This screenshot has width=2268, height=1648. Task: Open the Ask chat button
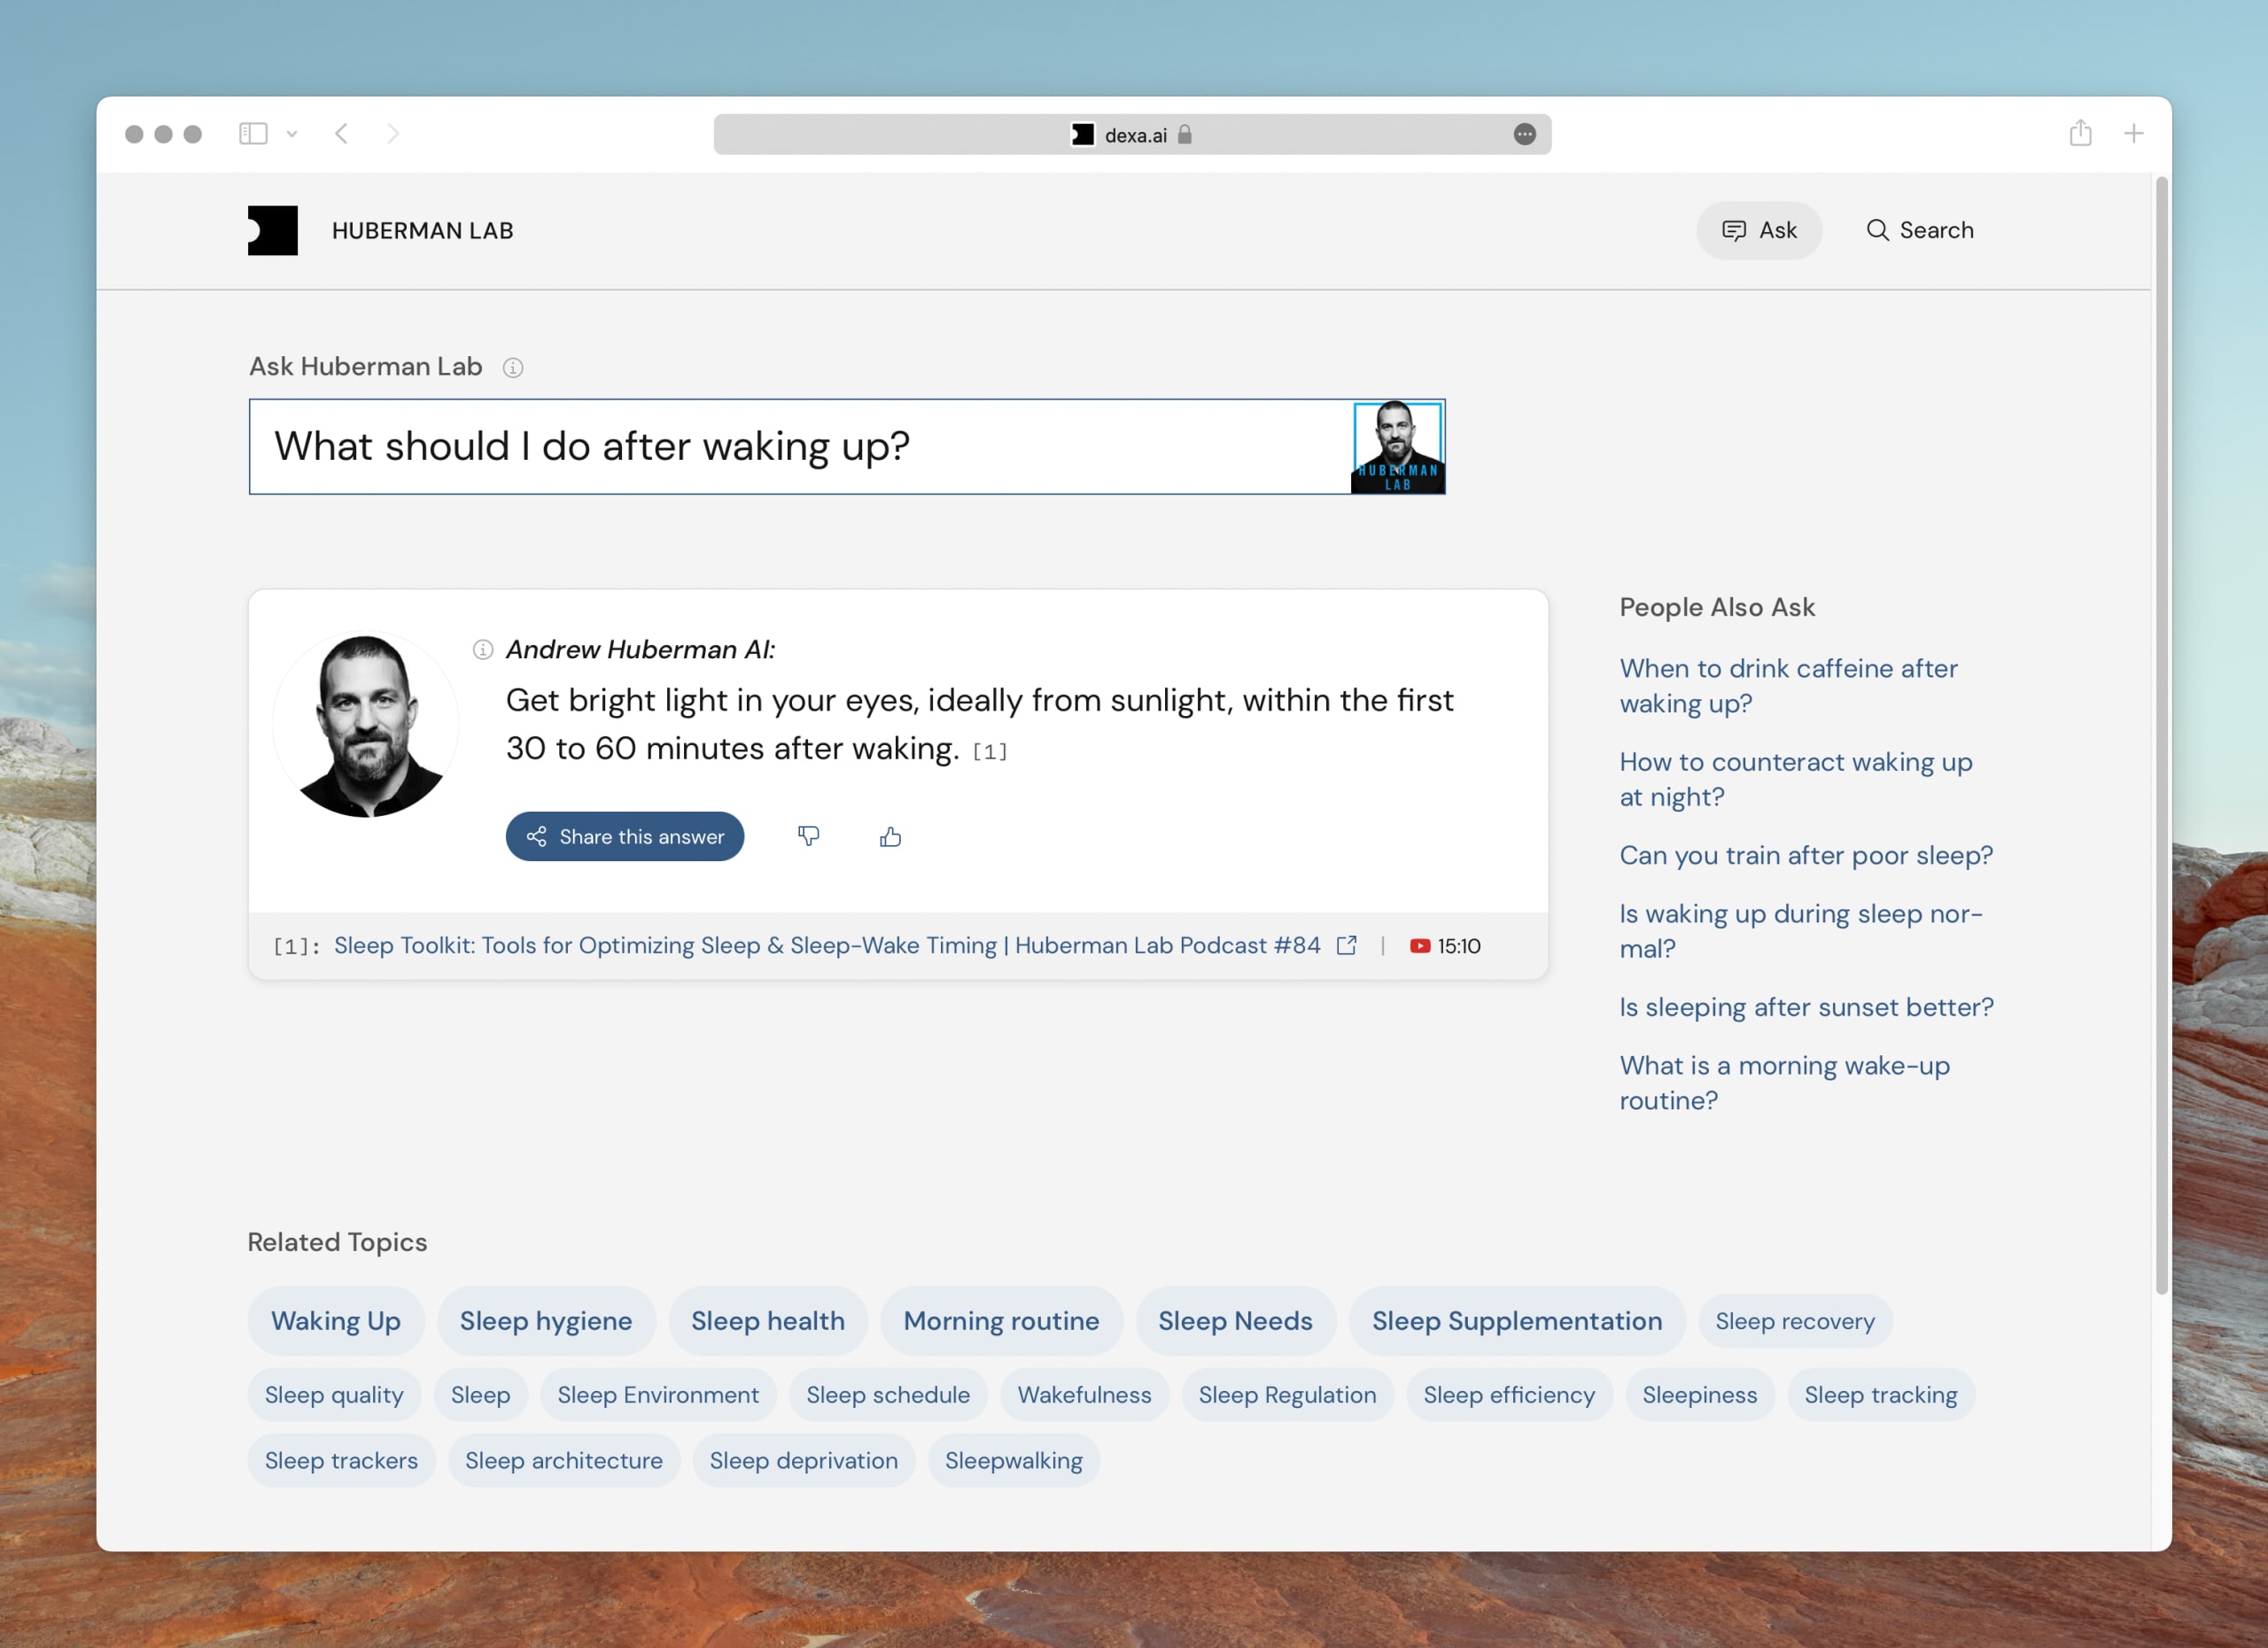pos(1758,230)
